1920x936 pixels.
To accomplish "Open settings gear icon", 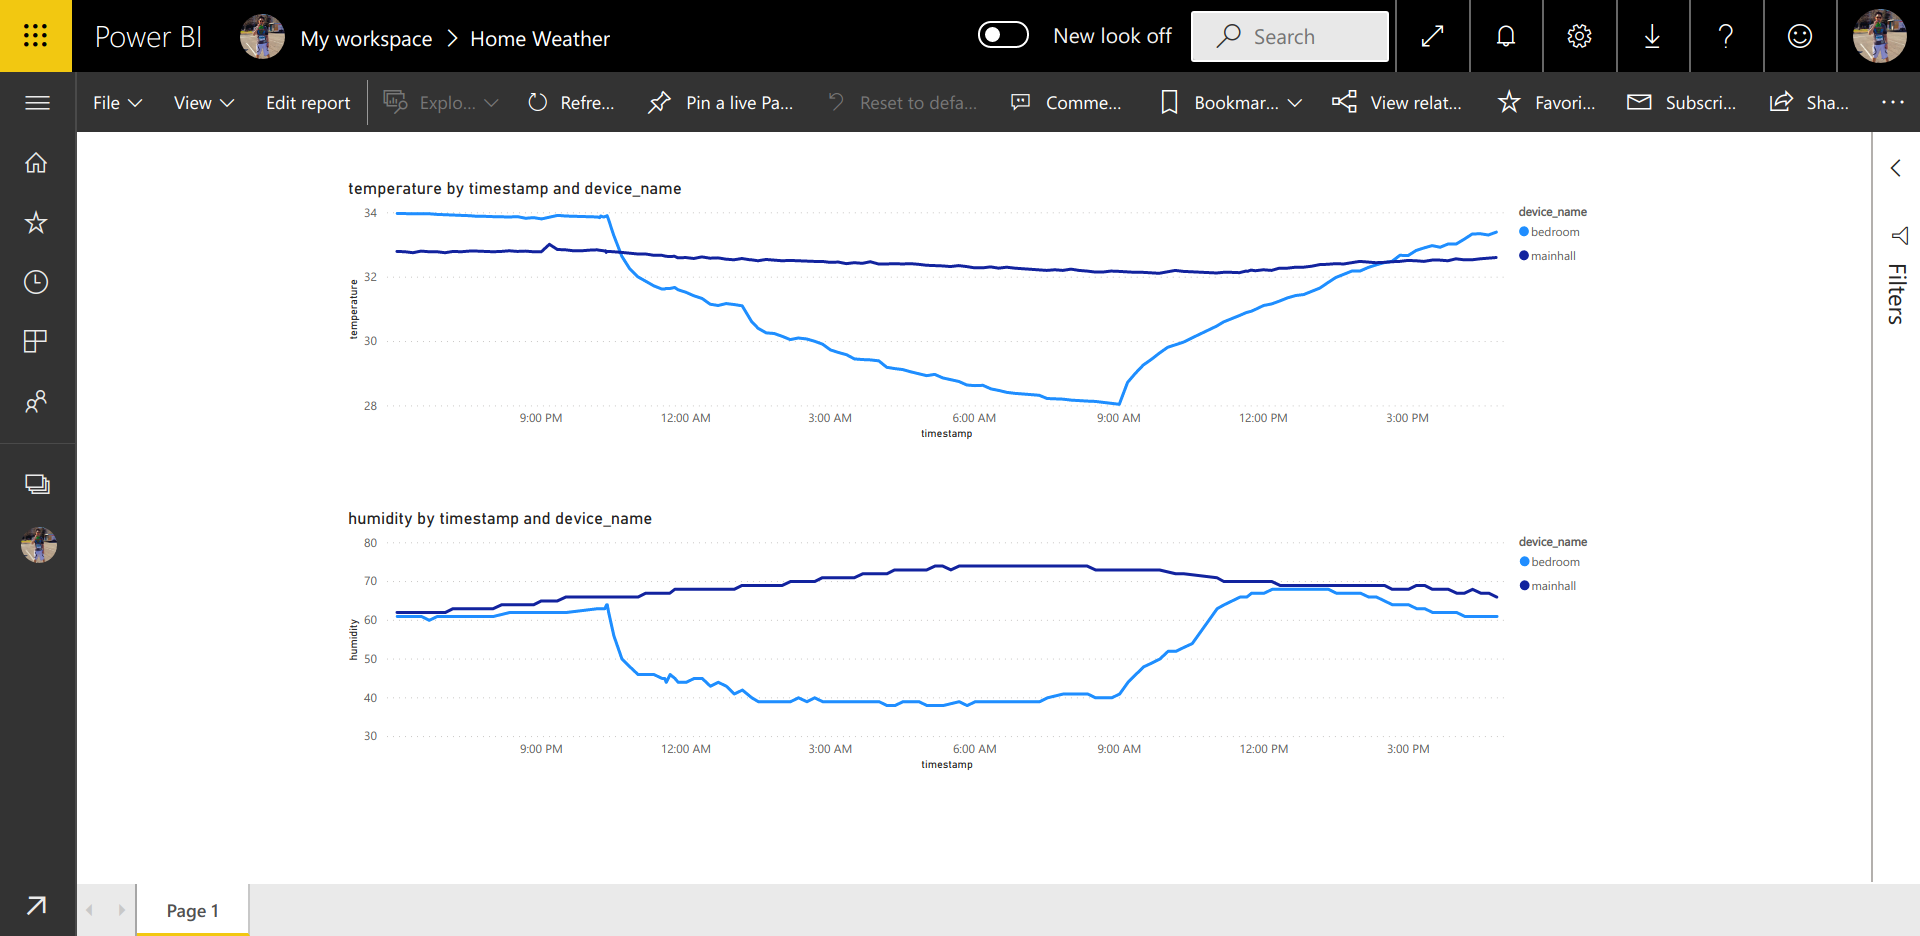I will [x=1579, y=36].
